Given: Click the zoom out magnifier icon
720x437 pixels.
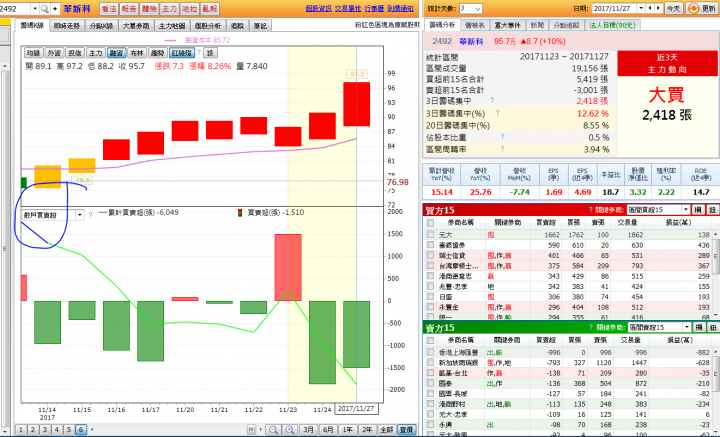Looking at the screenshot, I should [x=273, y=430].
